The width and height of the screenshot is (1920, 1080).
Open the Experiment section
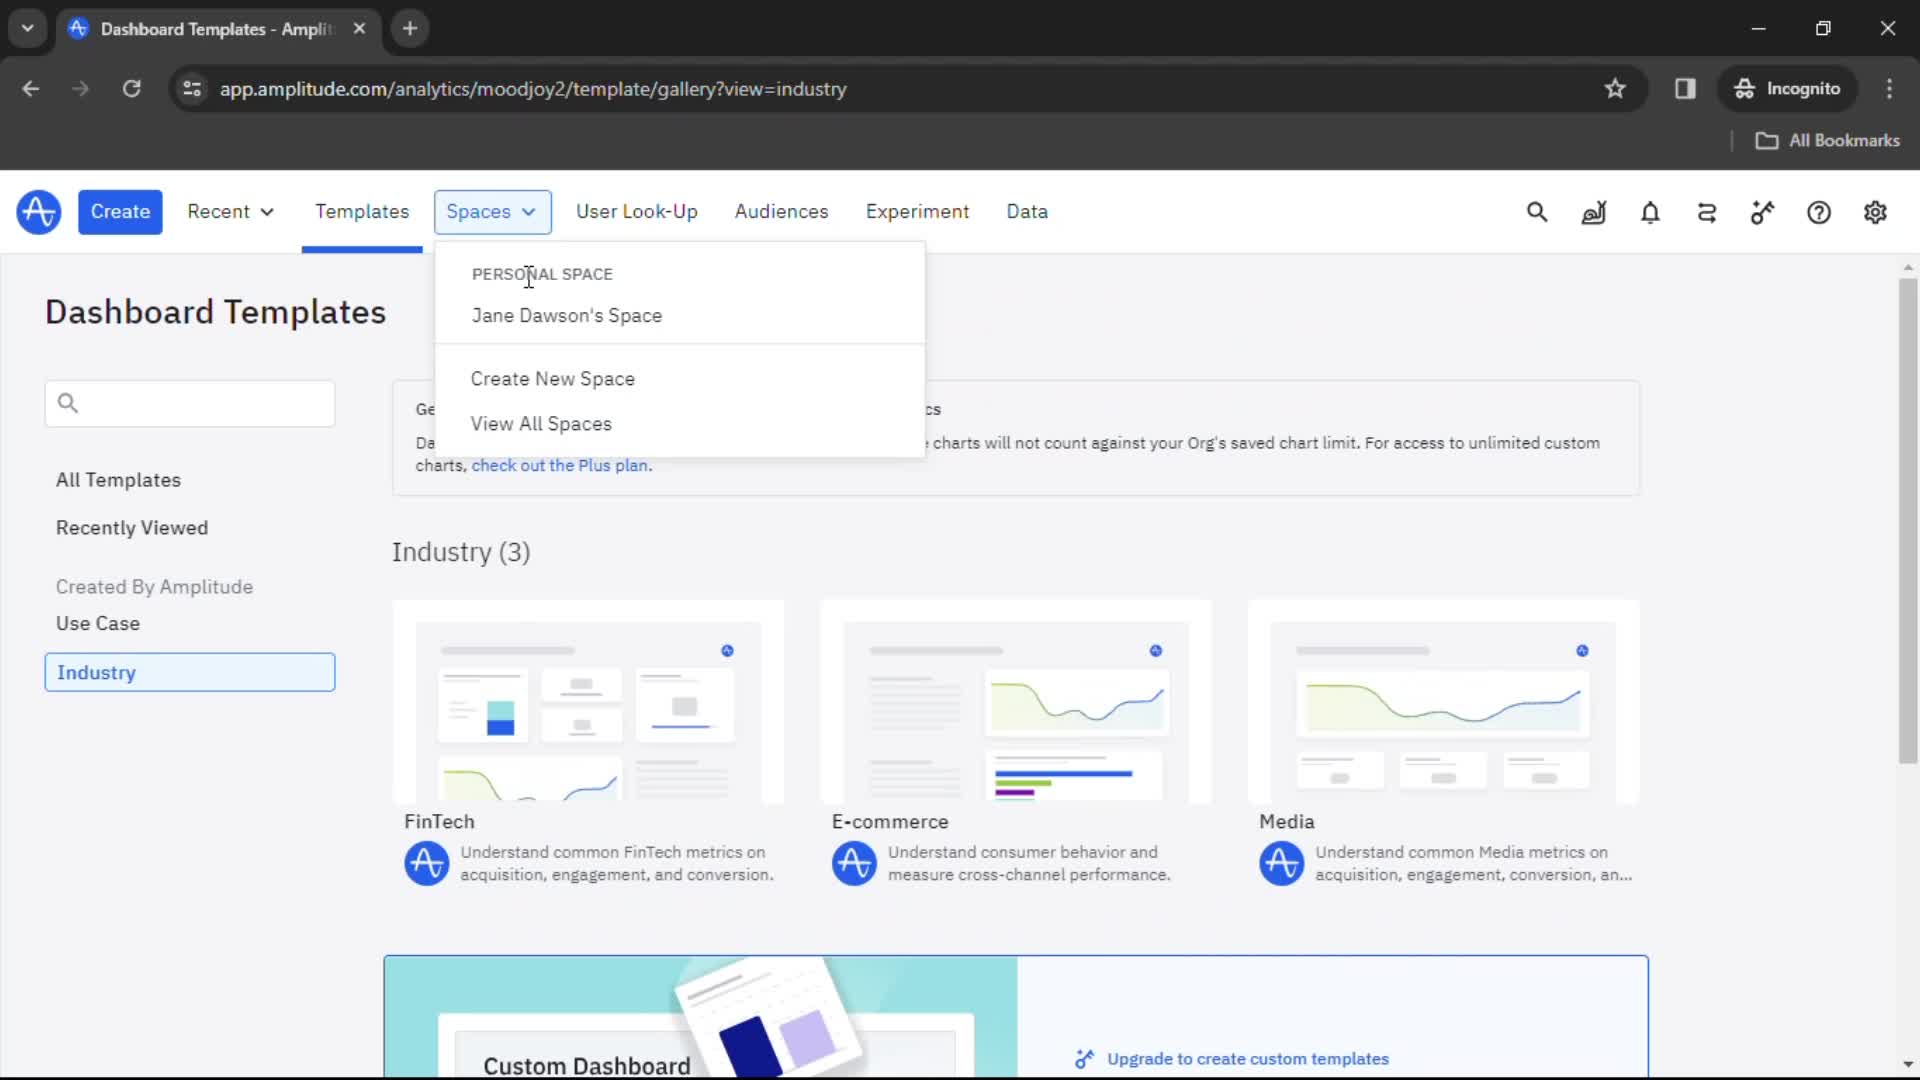click(x=917, y=212)
